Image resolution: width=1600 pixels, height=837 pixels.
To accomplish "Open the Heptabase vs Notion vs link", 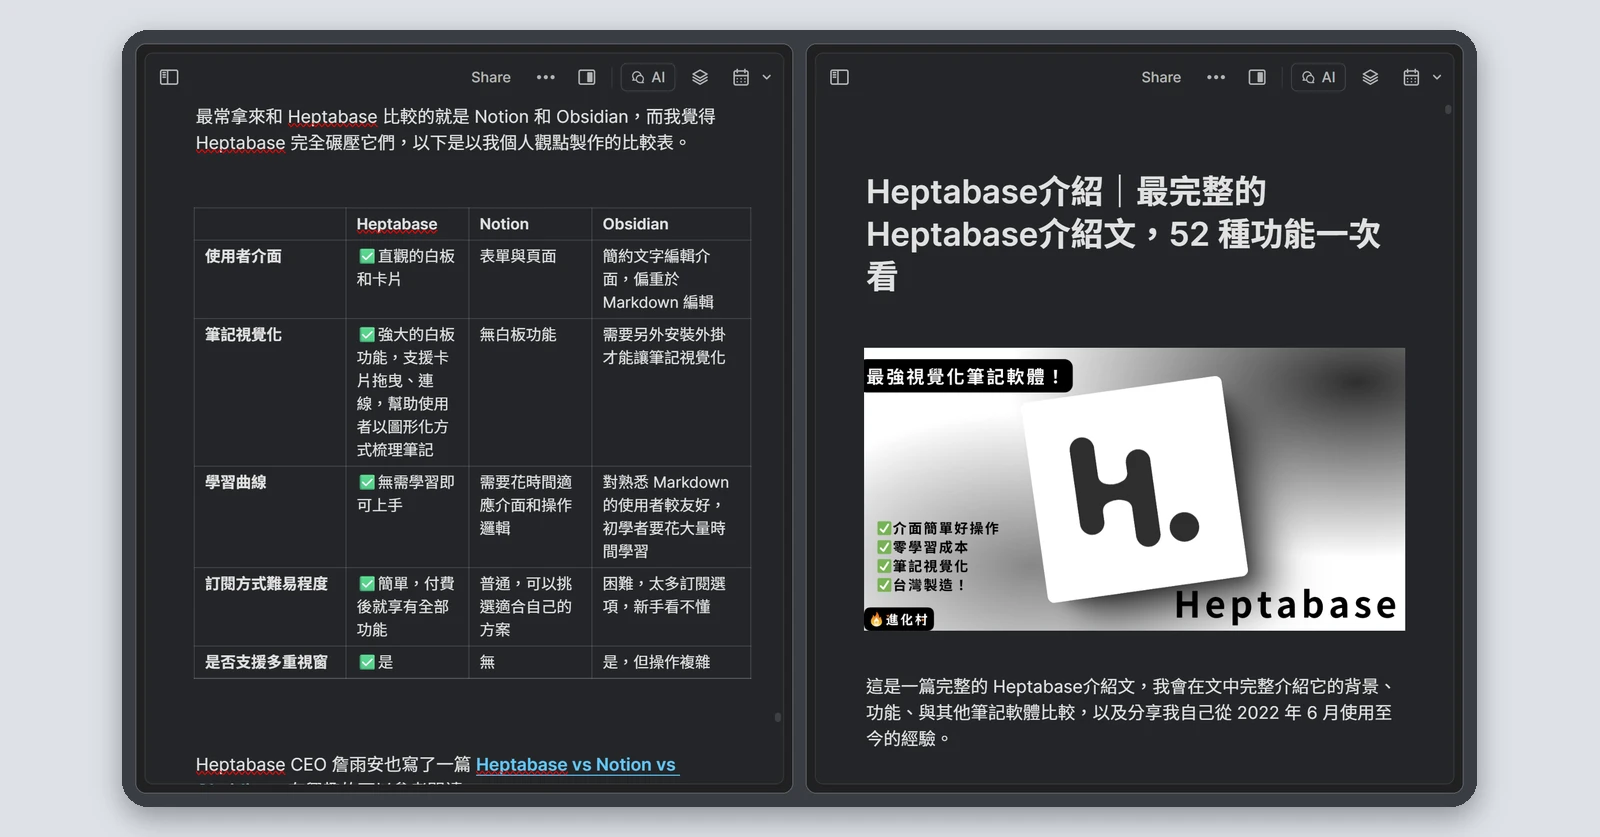I will 576,765.
